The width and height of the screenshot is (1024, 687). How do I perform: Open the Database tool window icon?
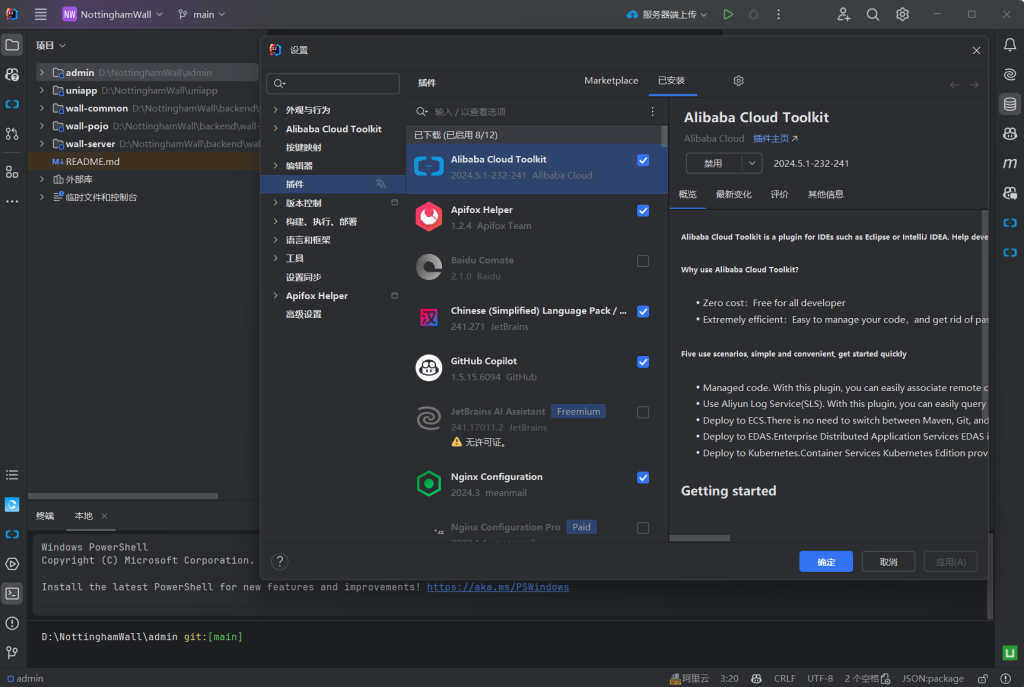[1010, 104]
